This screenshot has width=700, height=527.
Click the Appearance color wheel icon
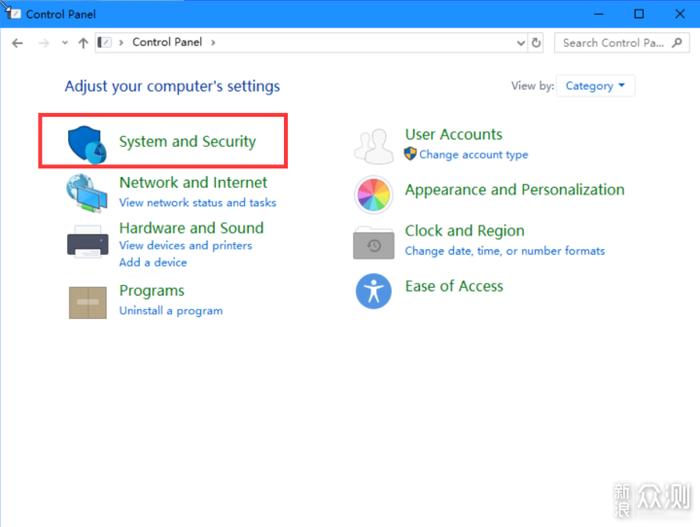pyautogui.click(x=374, y=194)
